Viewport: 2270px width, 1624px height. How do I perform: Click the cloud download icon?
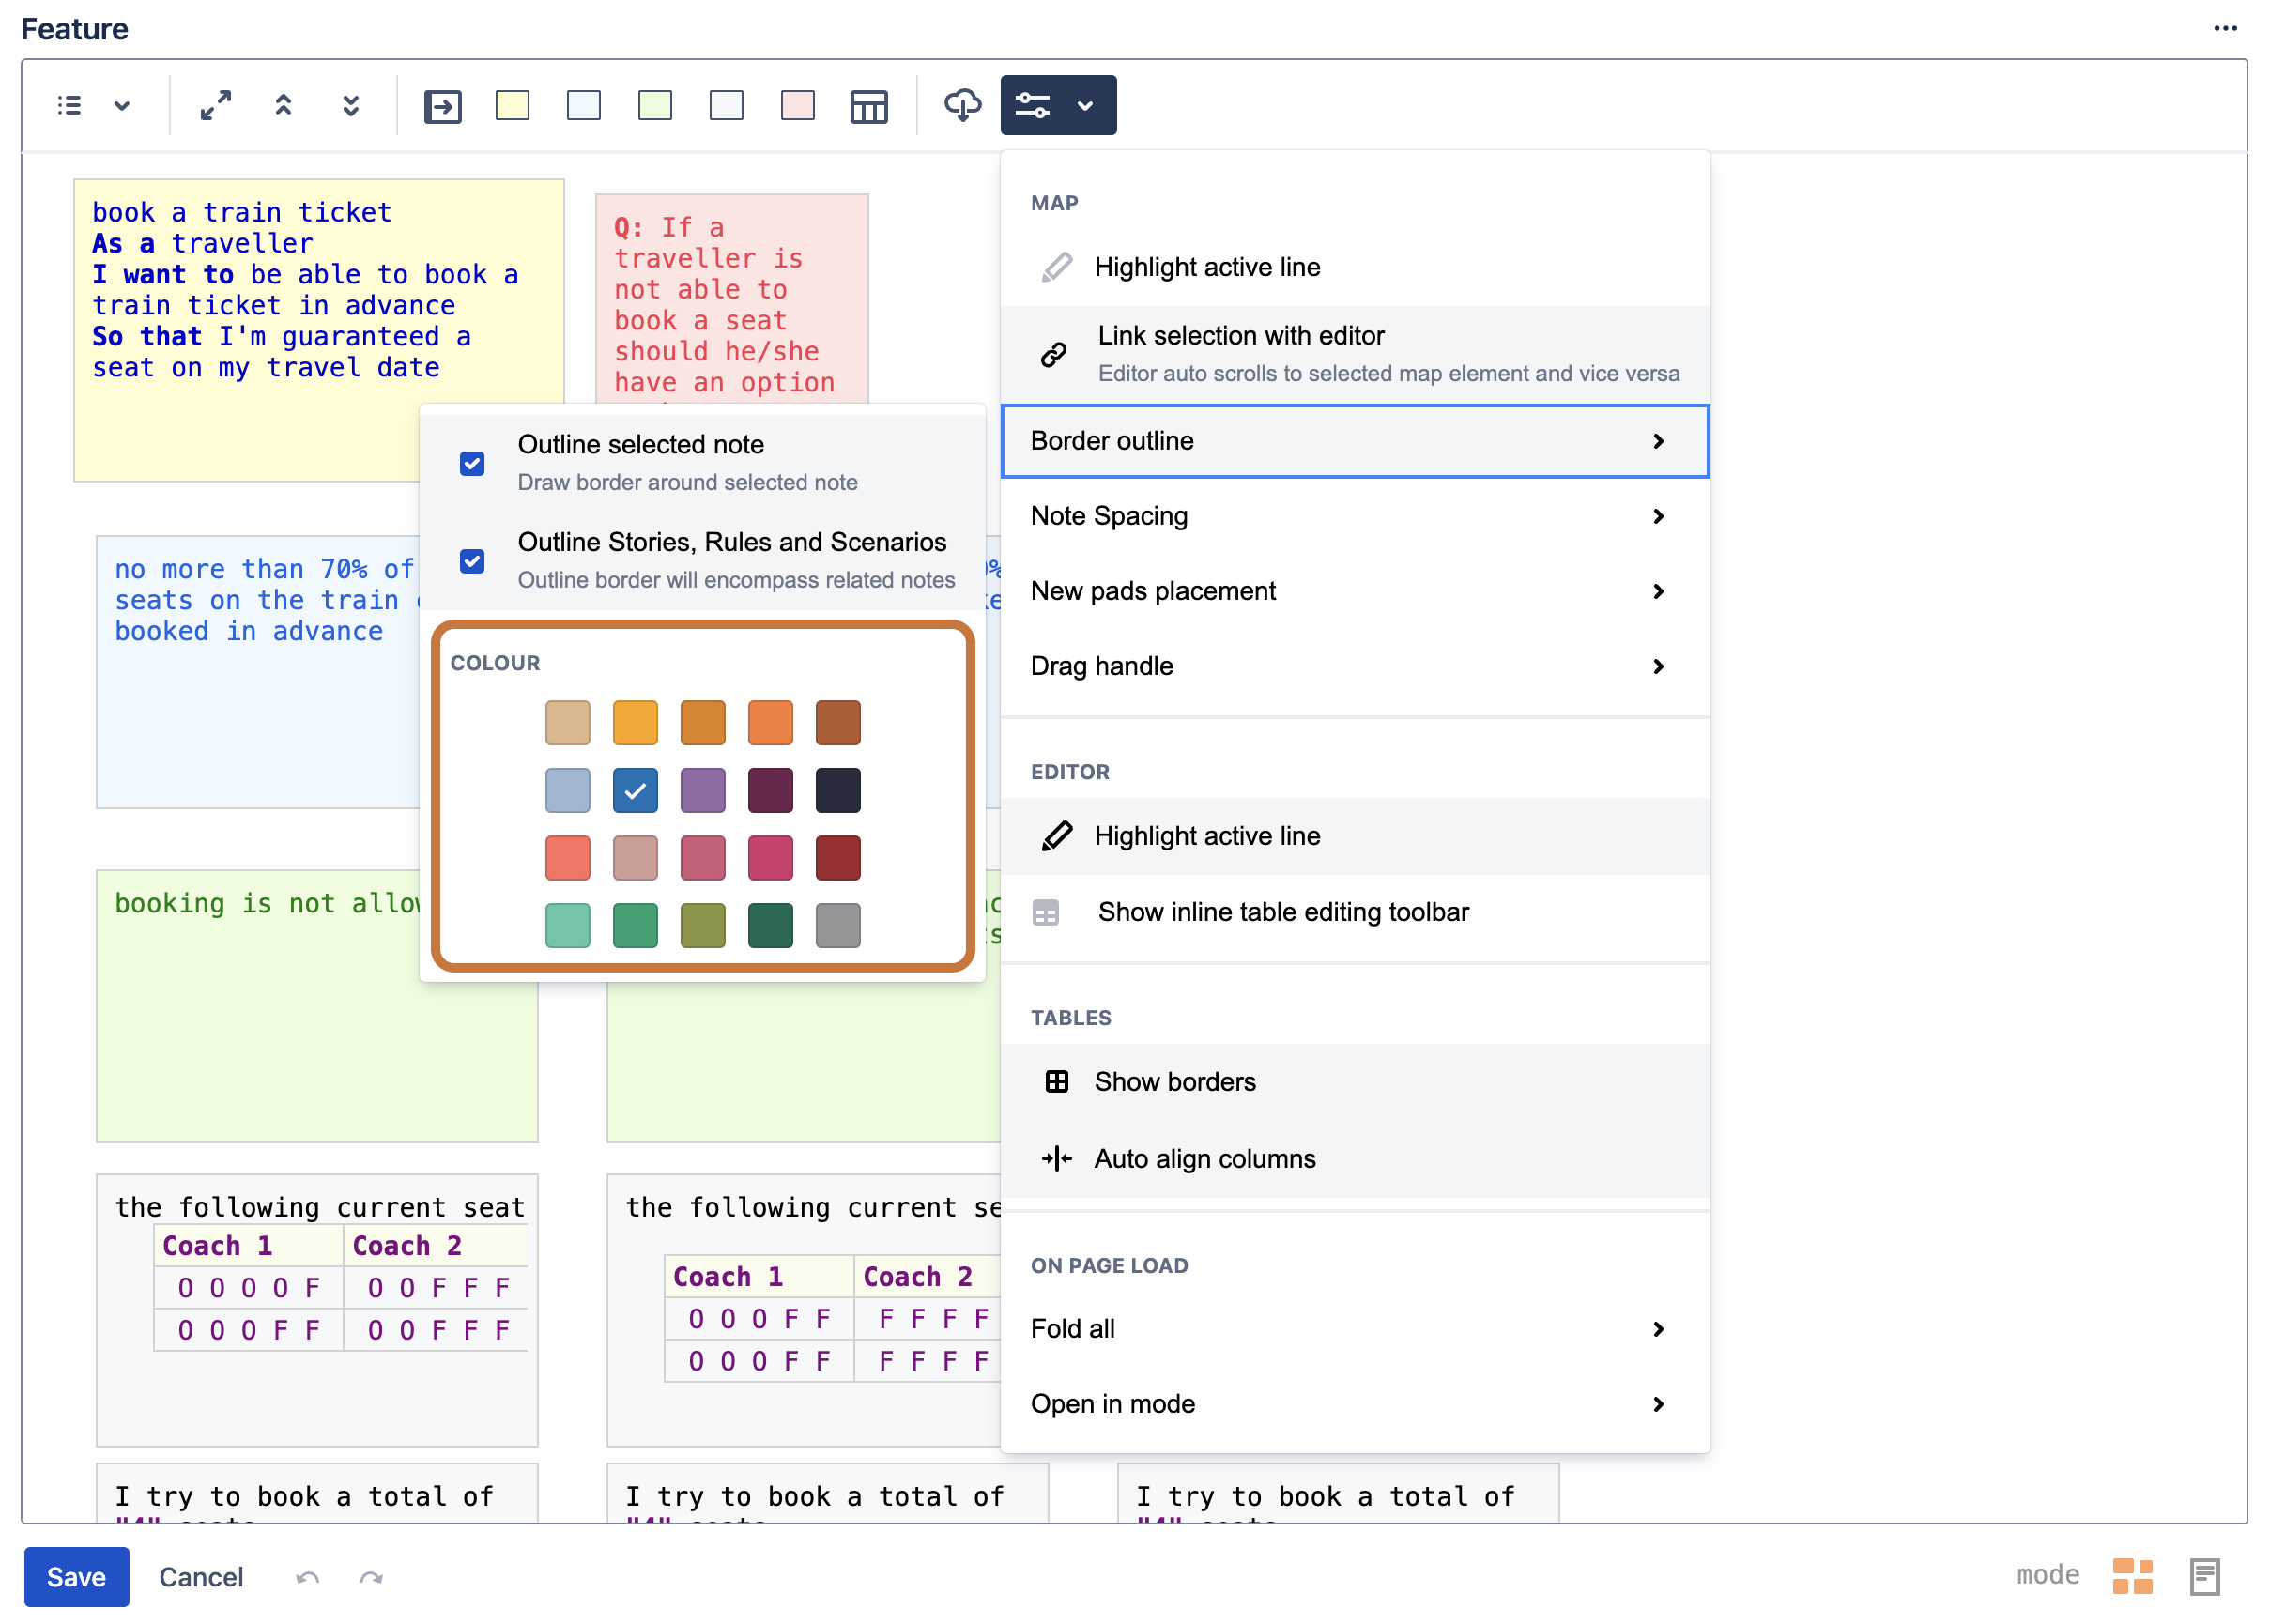(963, 105)
